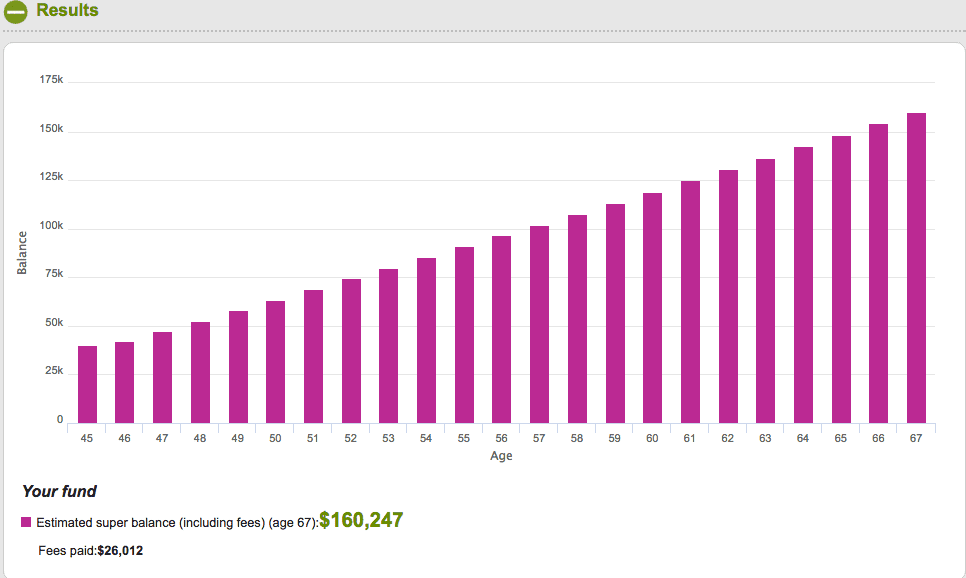This screenshot has width=966, height=578.
Task: Click the Balance axis title
Action: tap(22, 252)
